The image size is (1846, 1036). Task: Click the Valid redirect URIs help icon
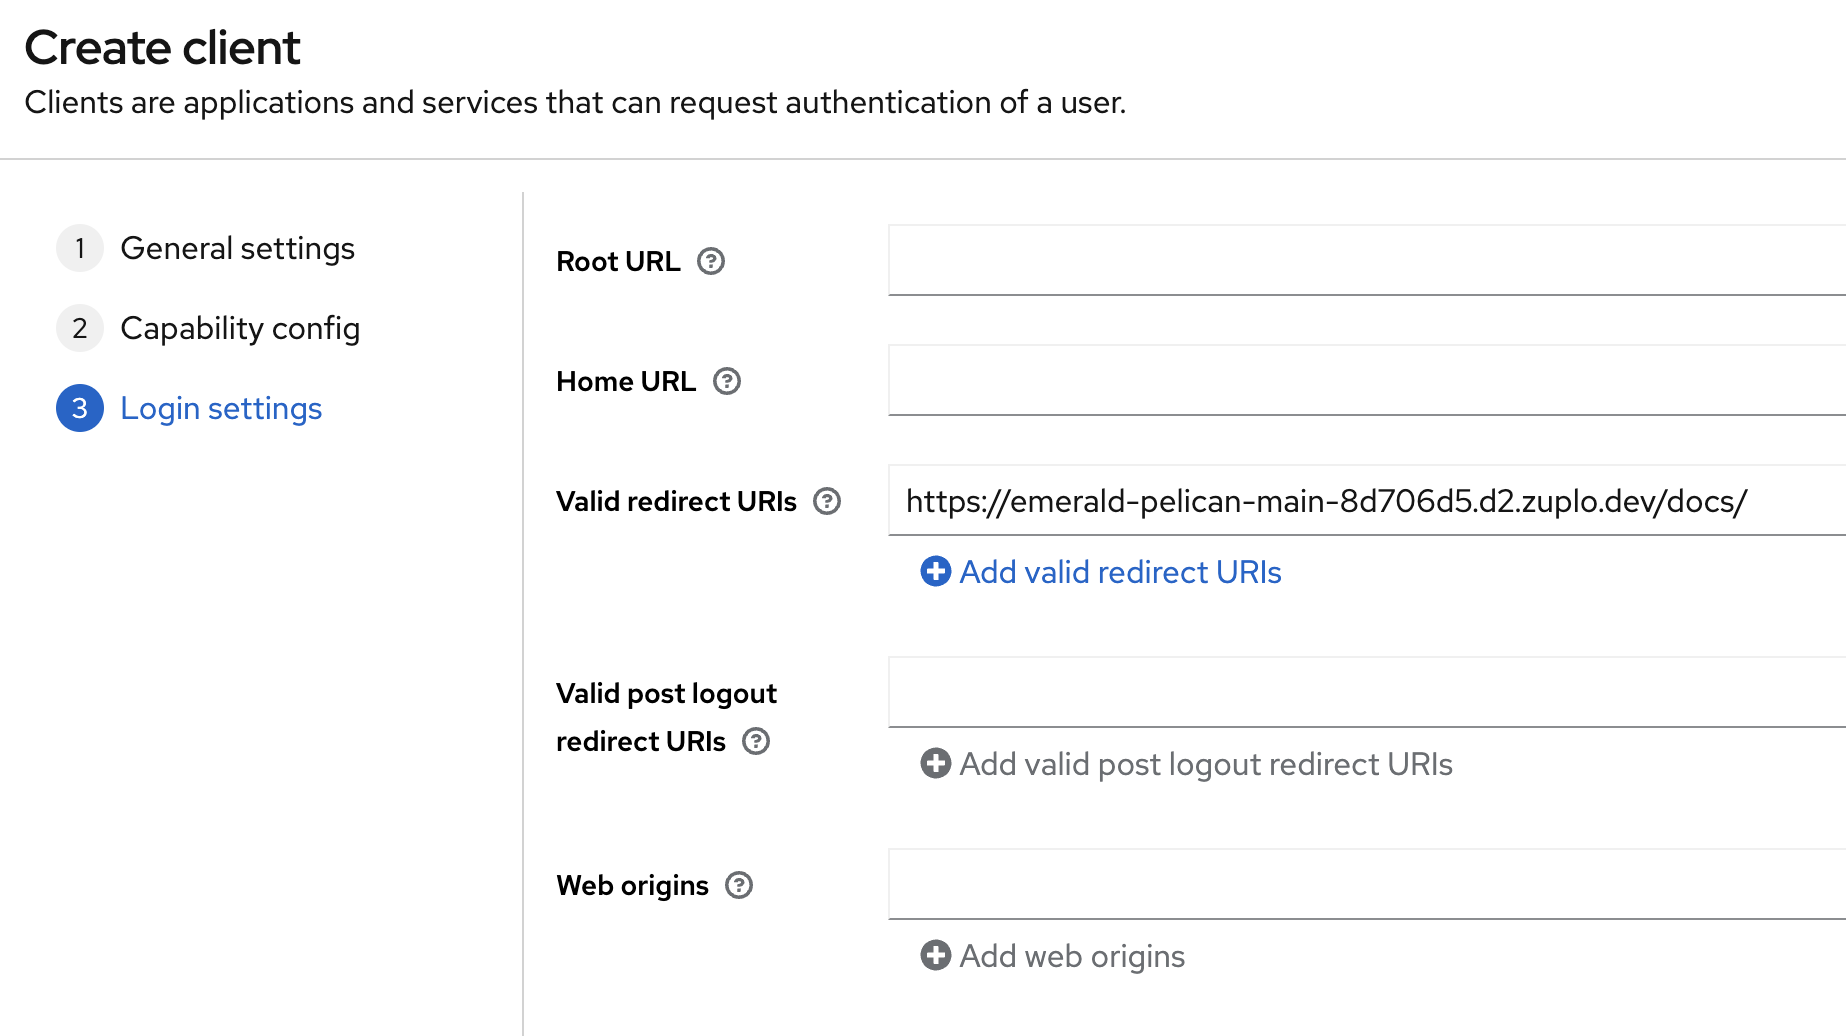tap(827, 501)
